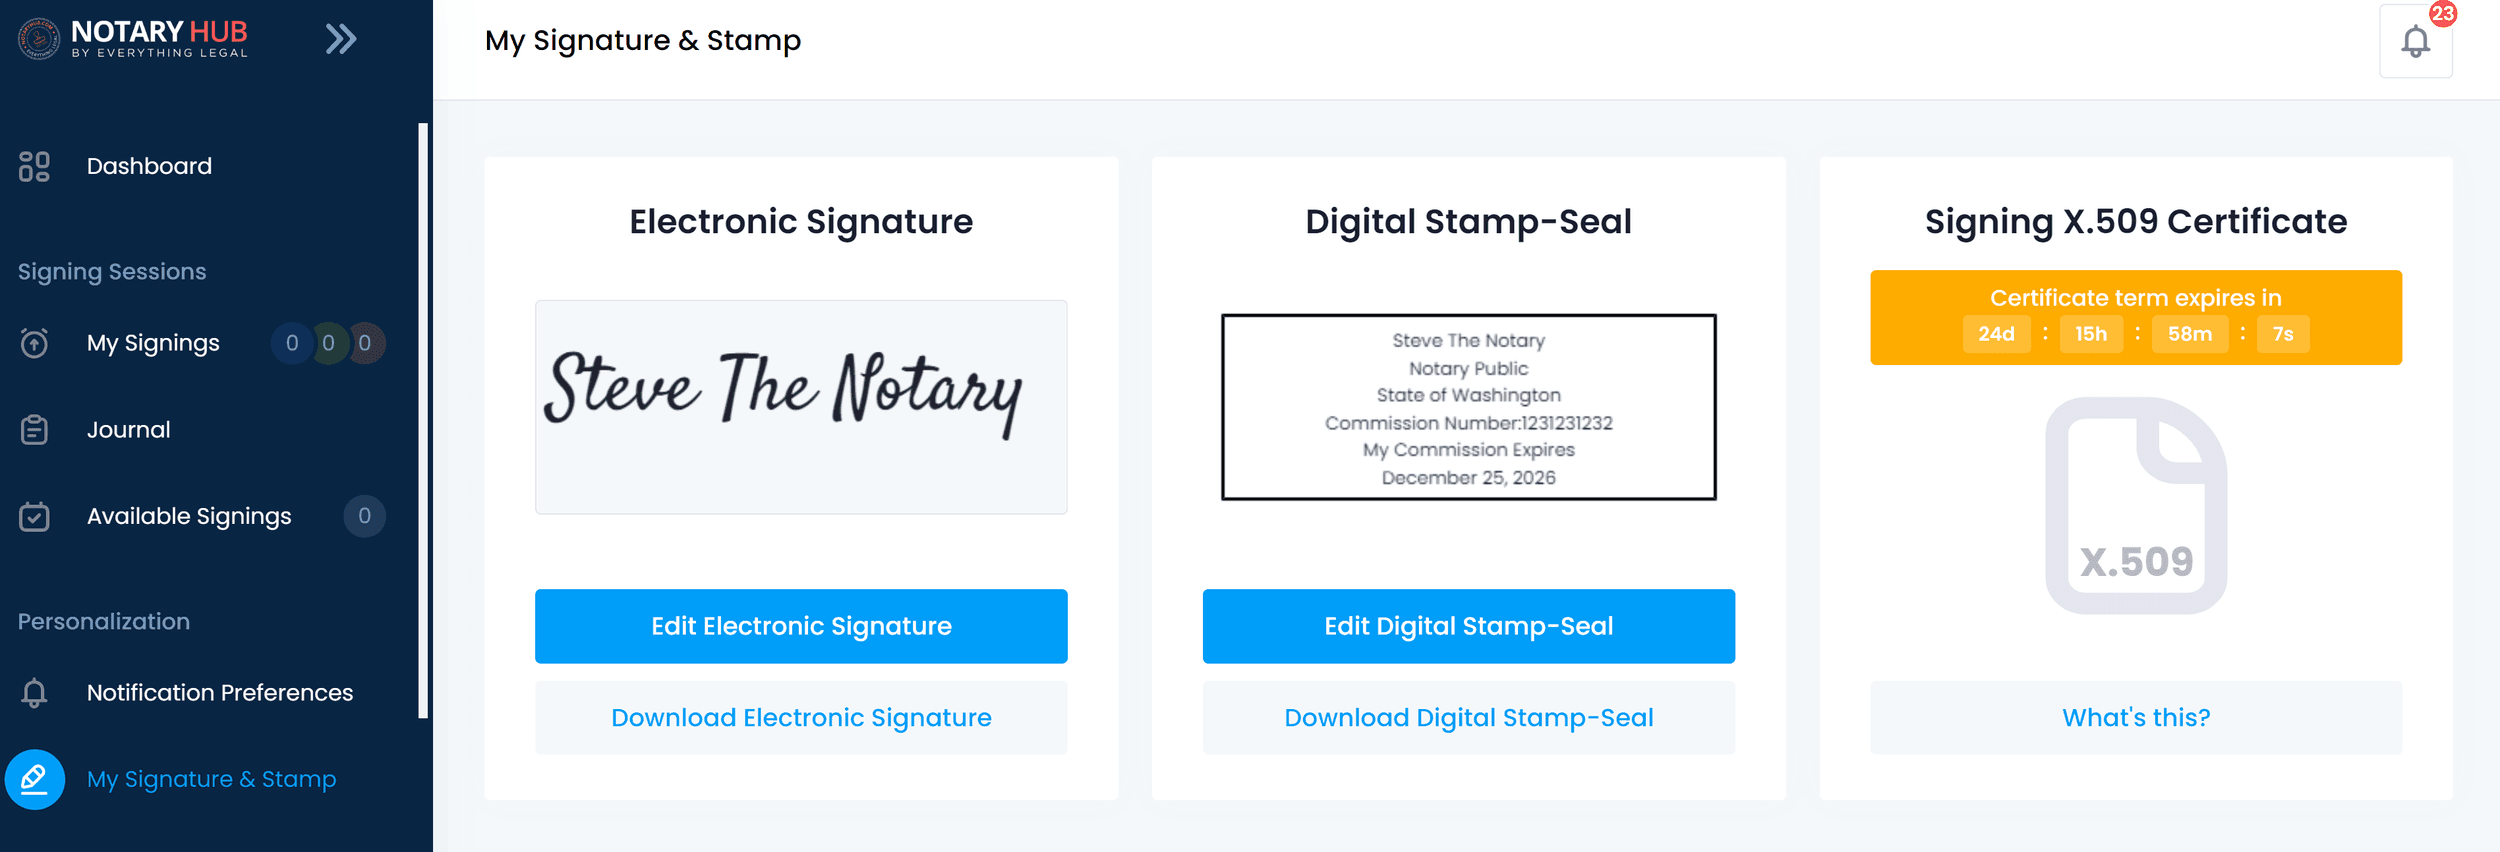
Task: Open the Dashboard grid icon
Action: [x=35, y=166]
